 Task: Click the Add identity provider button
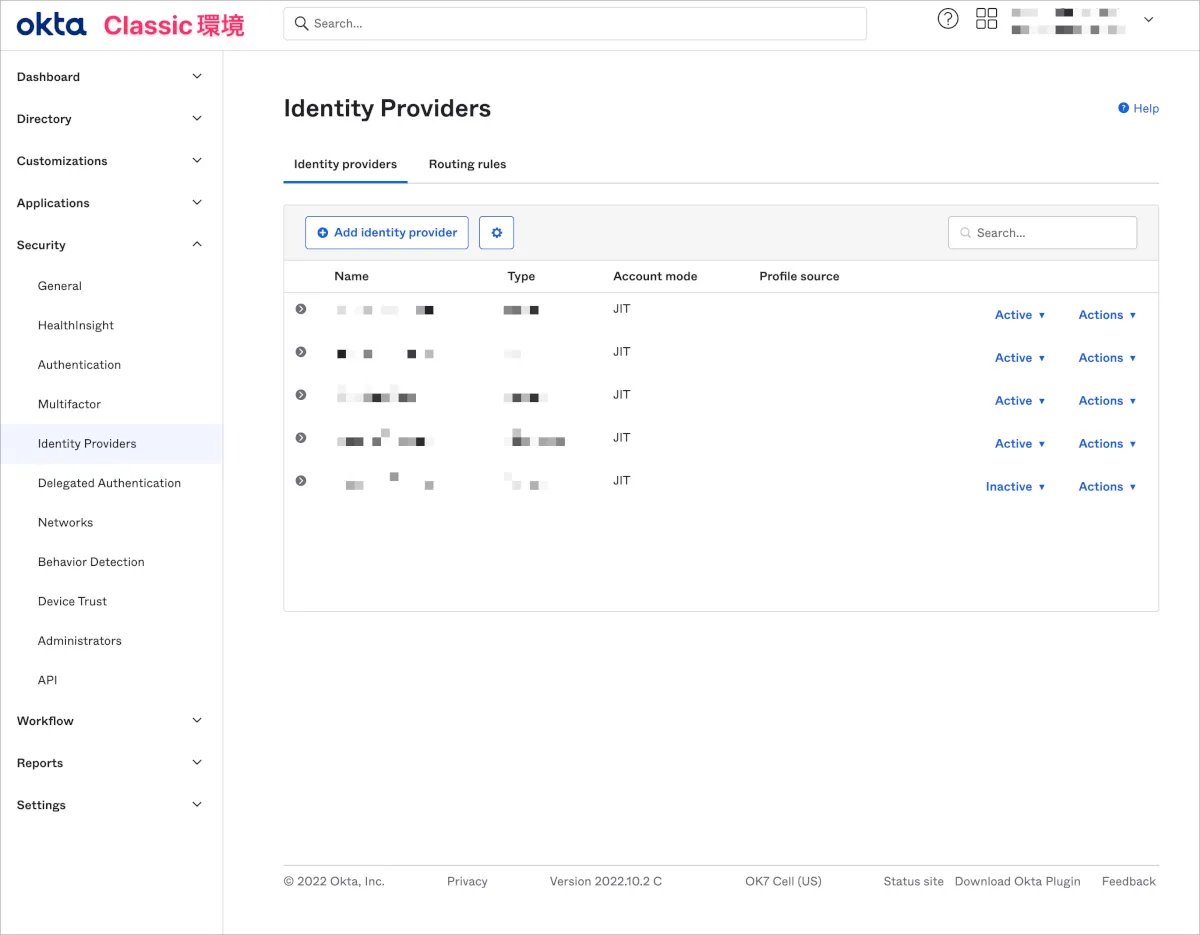(386, 233)
